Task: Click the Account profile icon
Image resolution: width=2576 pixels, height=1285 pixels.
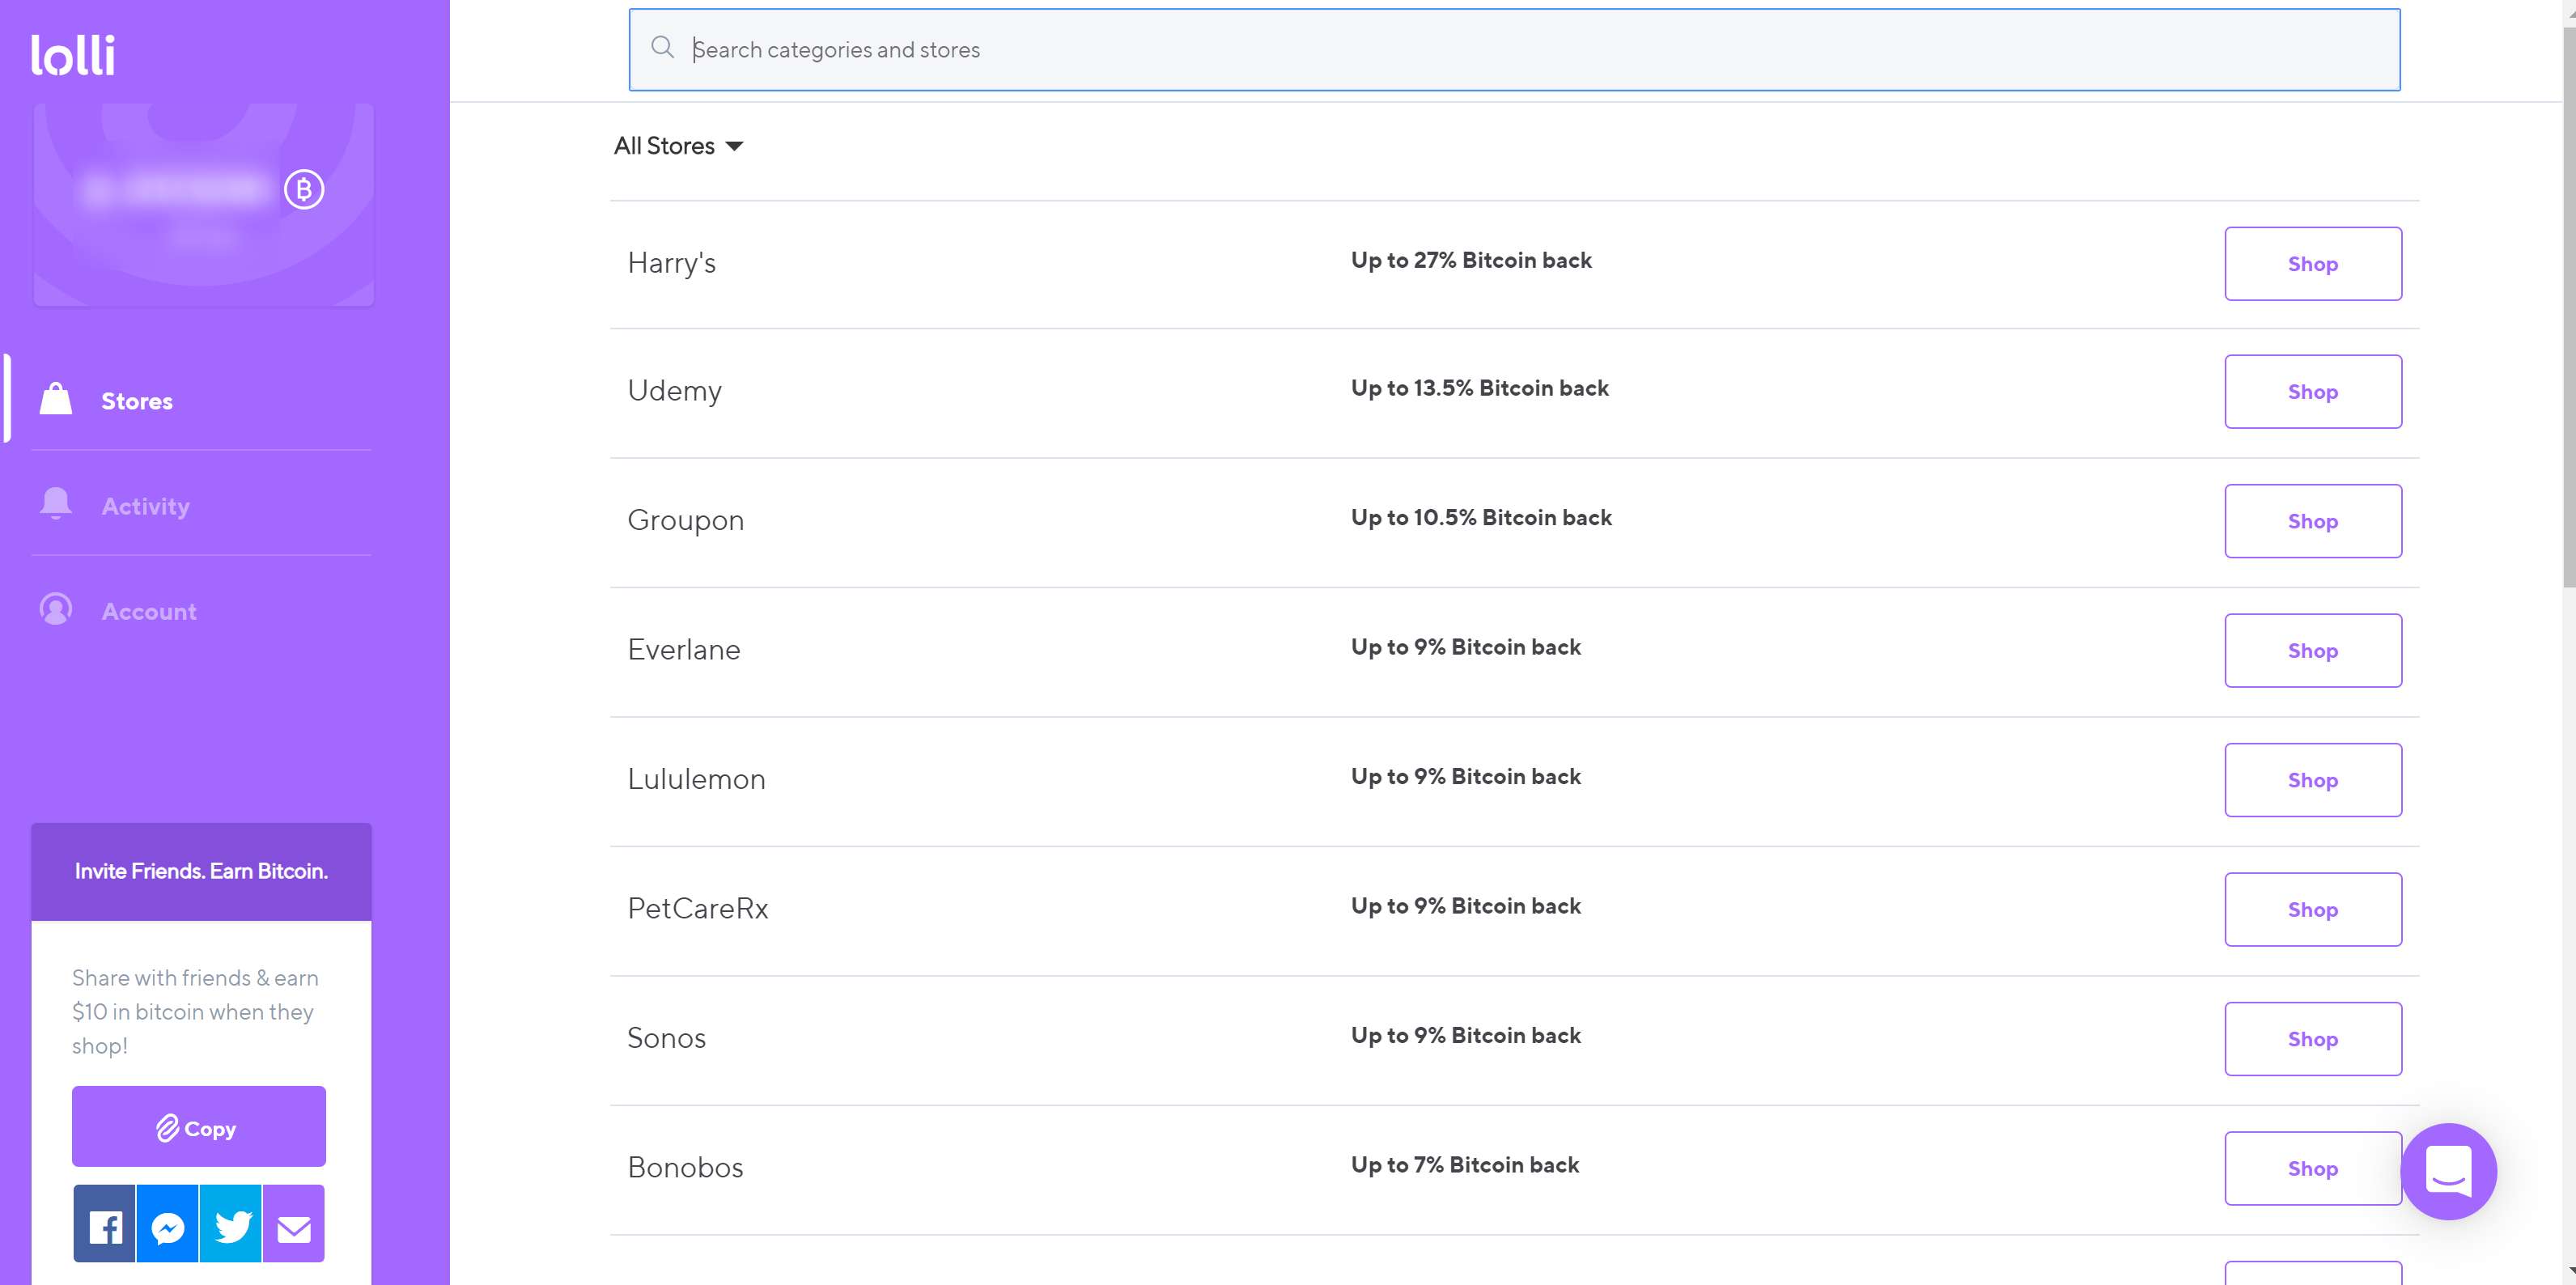Action: click(56, 609)
